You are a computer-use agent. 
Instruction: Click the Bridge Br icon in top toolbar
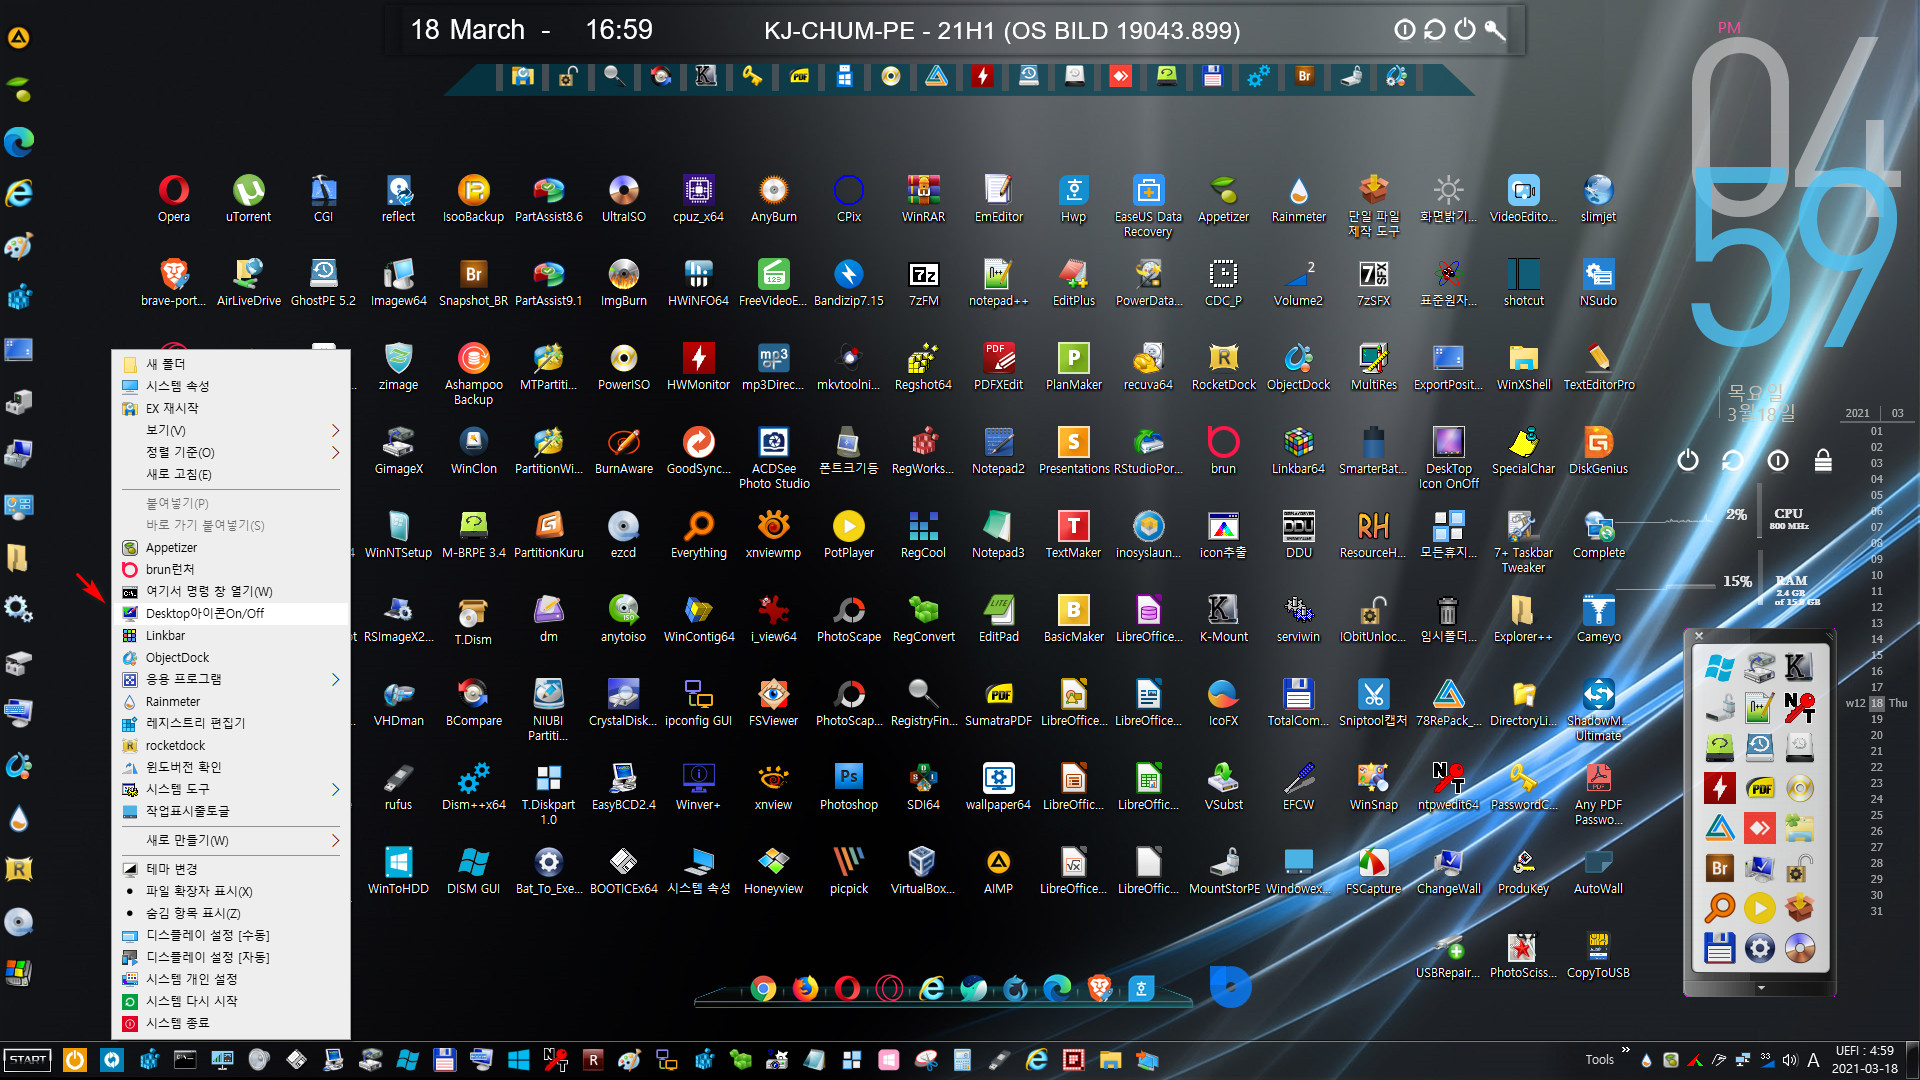click(1304, 76)
